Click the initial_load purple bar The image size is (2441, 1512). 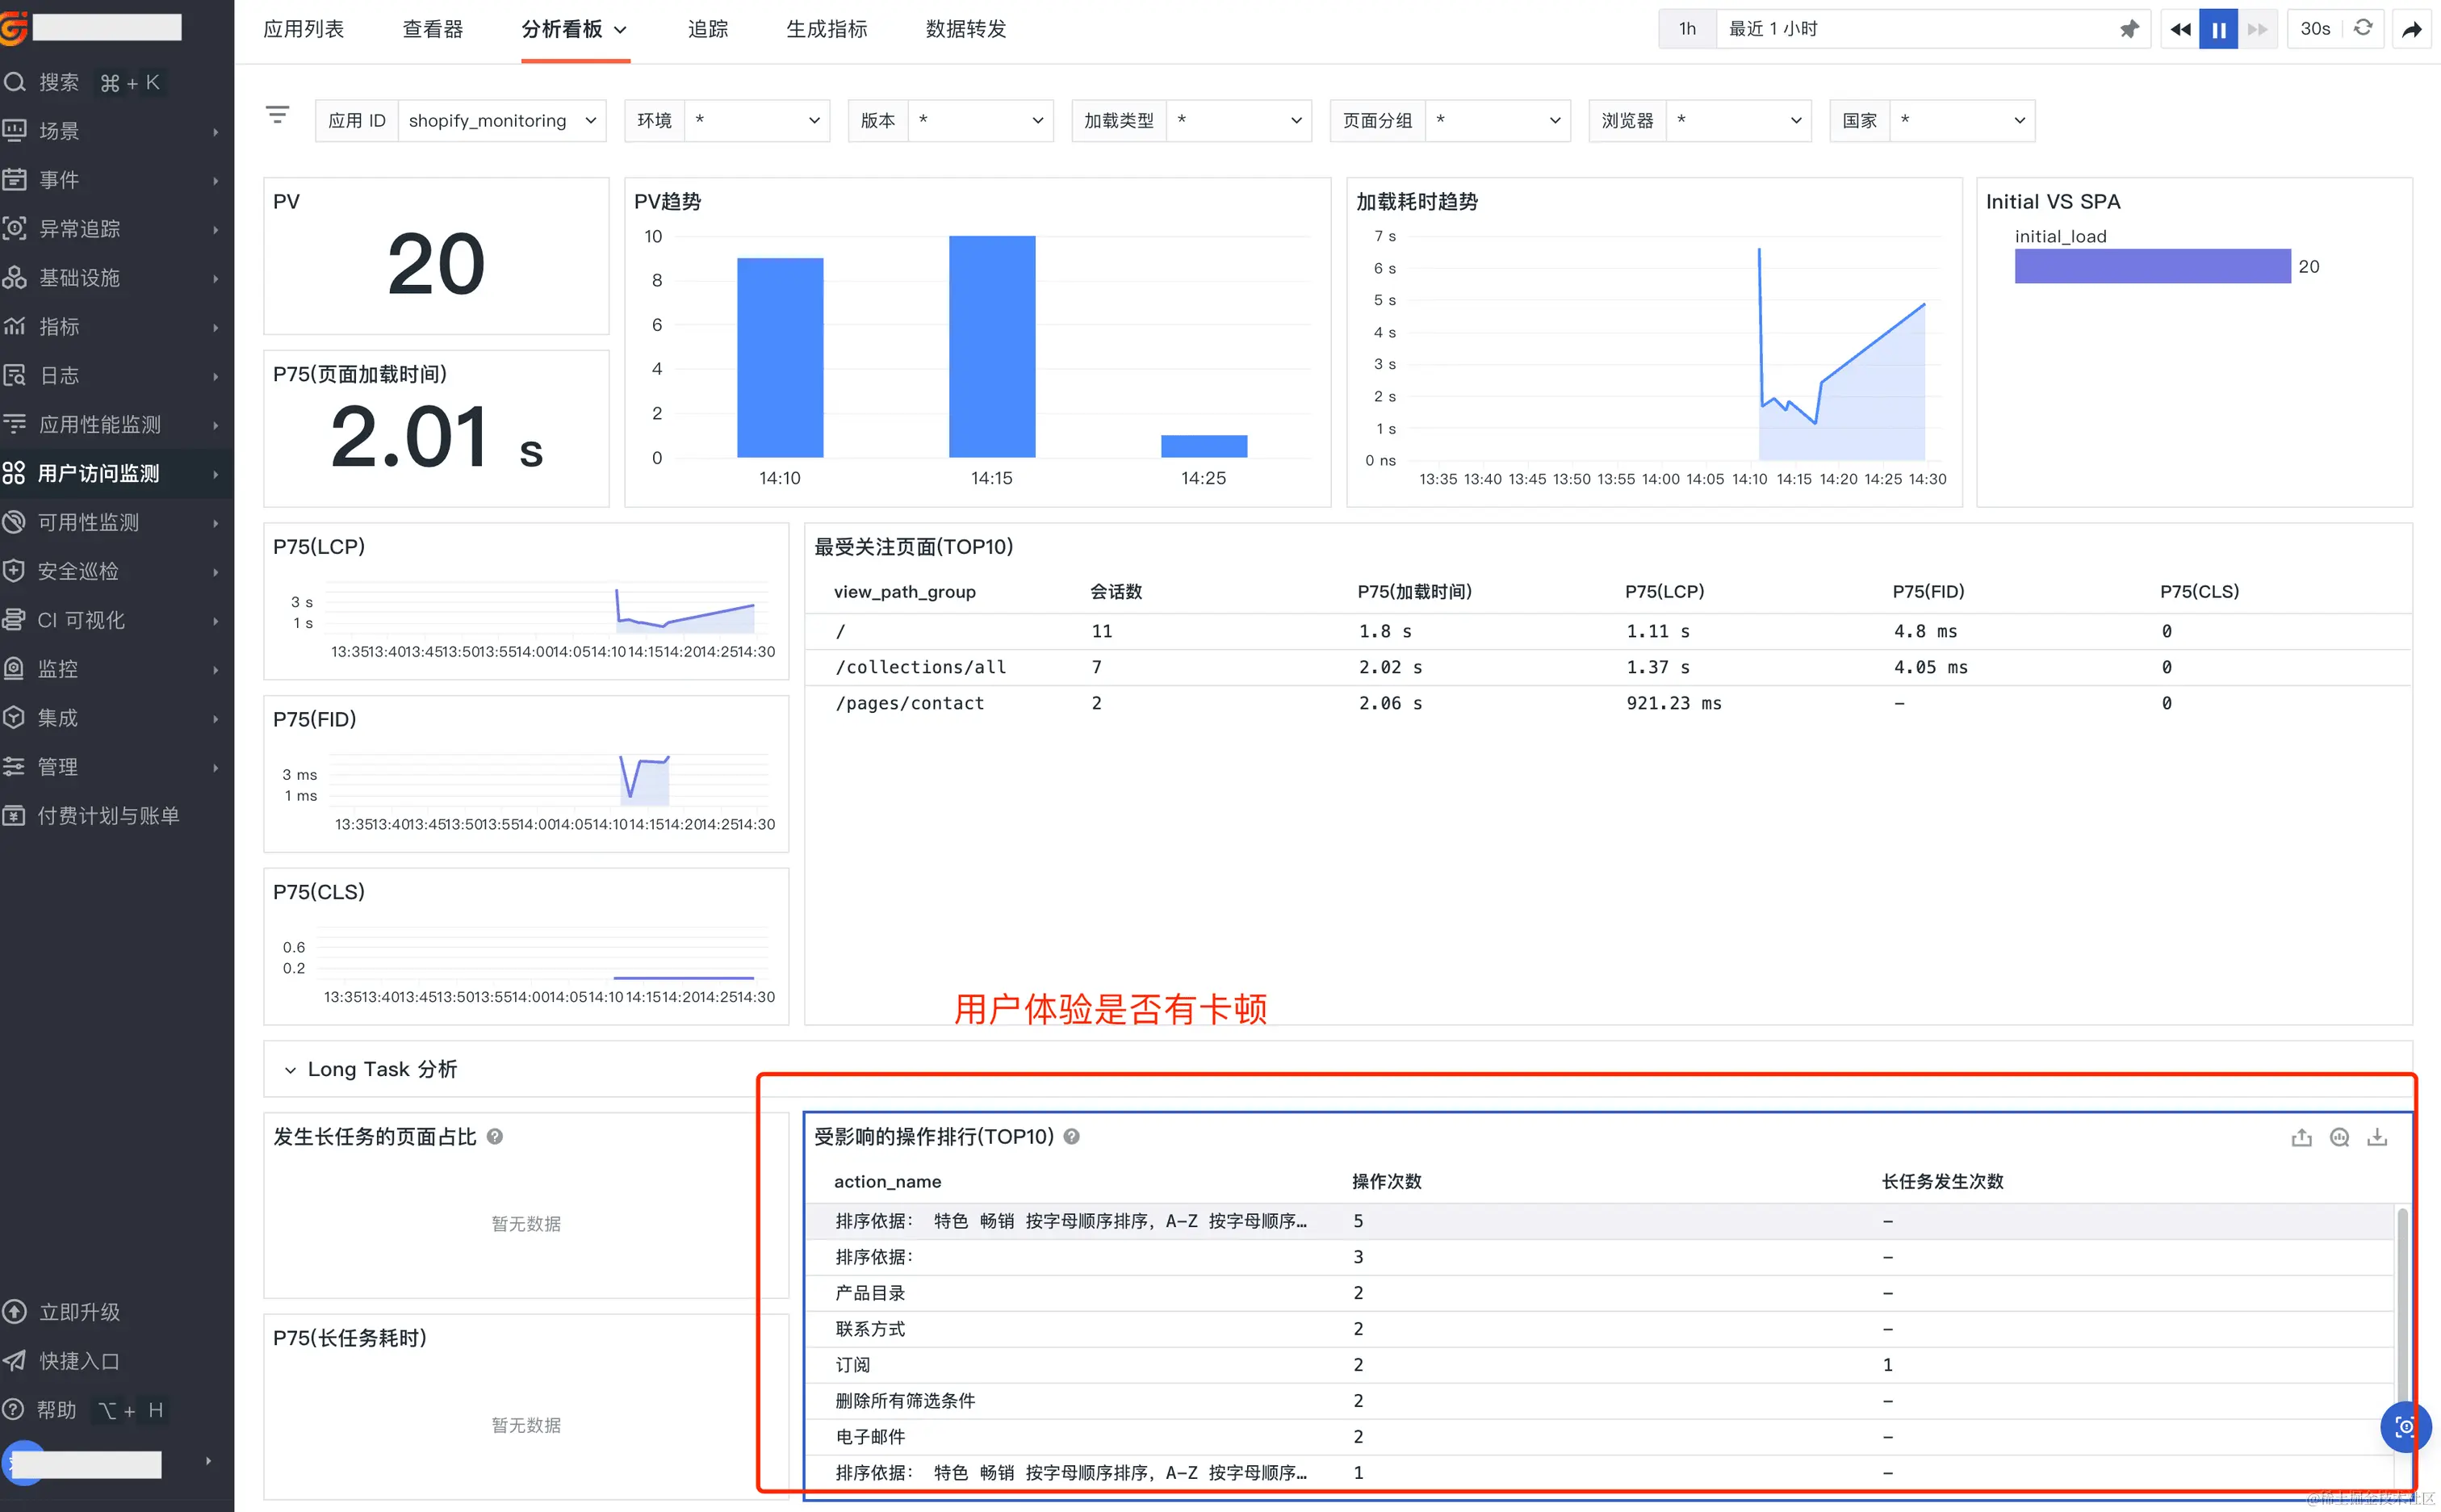[2152, 266]
